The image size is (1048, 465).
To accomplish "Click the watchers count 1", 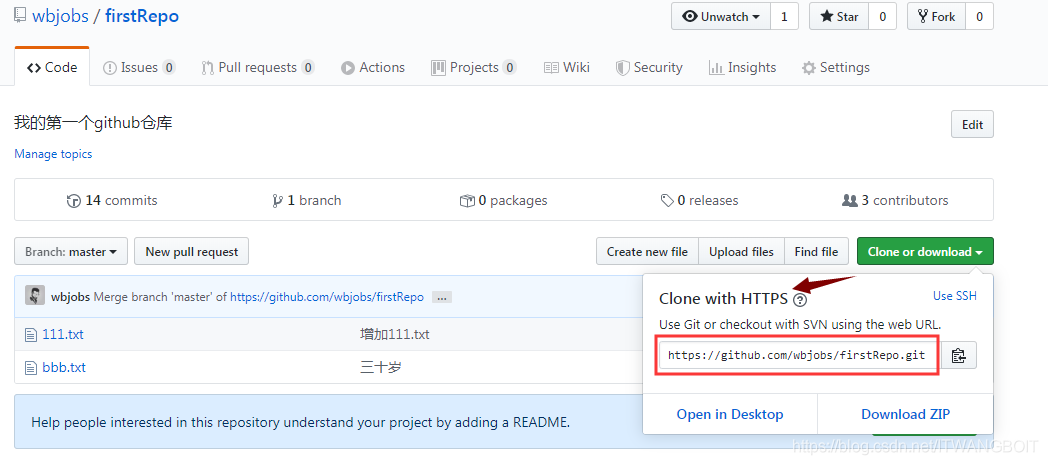I will 784,17.
